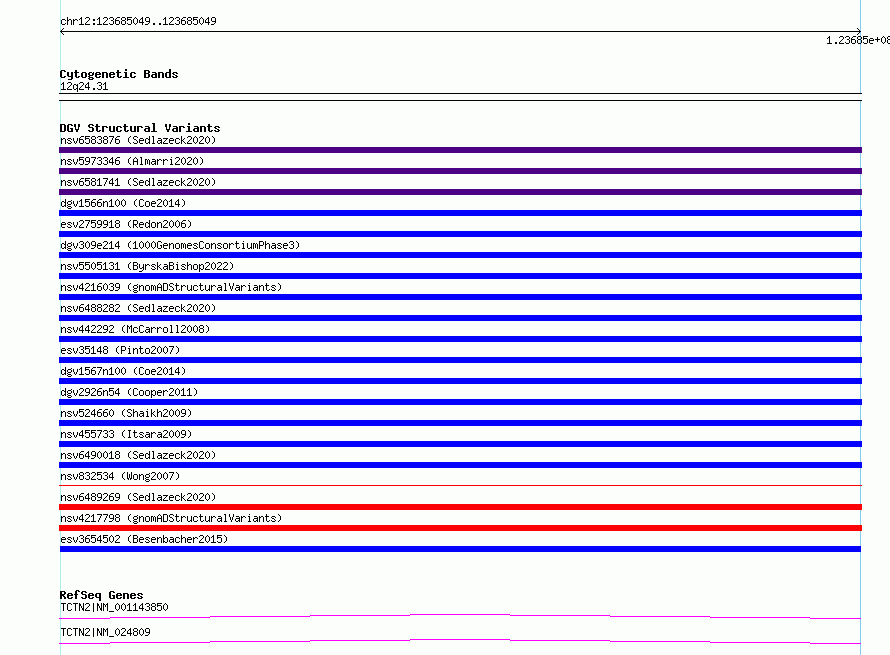Click the magenta gene line for TCTN2|NM_001143850
The image size is (890, 655).
tap(460, 616)
